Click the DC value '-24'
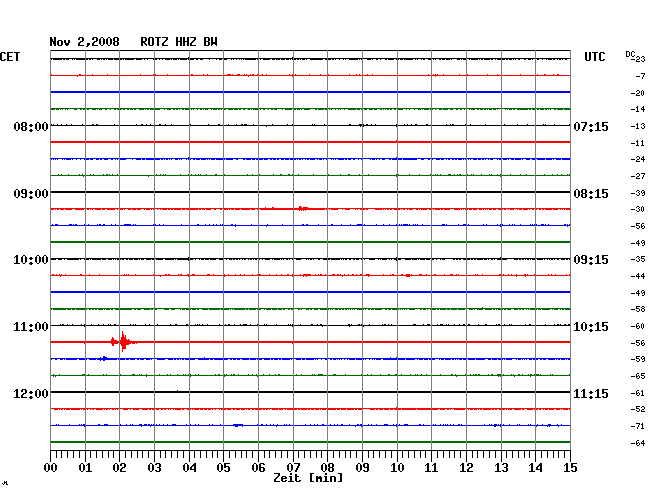 coord(638,159)
